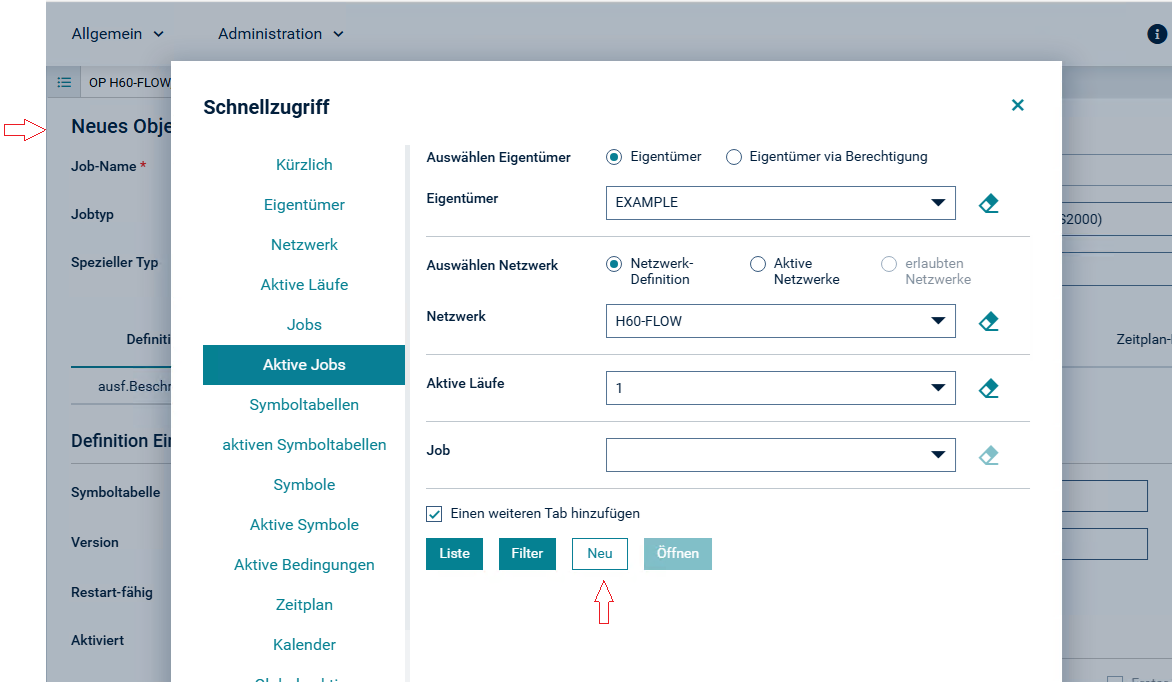Viewport: 1172px width, 682px height.
Task: Expand the Allgemein menu
Action: pyautogui.click(x=117, y=34)
